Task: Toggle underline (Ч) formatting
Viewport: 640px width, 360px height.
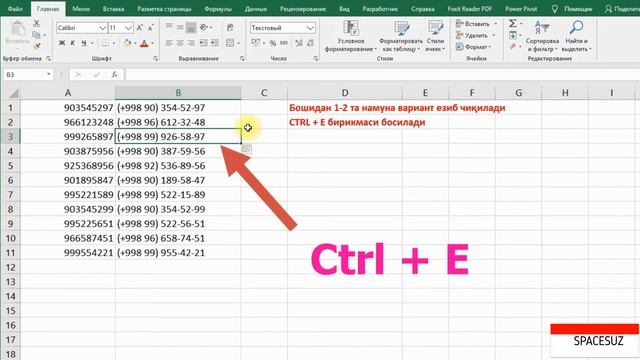Action: (x=84, y=43)
